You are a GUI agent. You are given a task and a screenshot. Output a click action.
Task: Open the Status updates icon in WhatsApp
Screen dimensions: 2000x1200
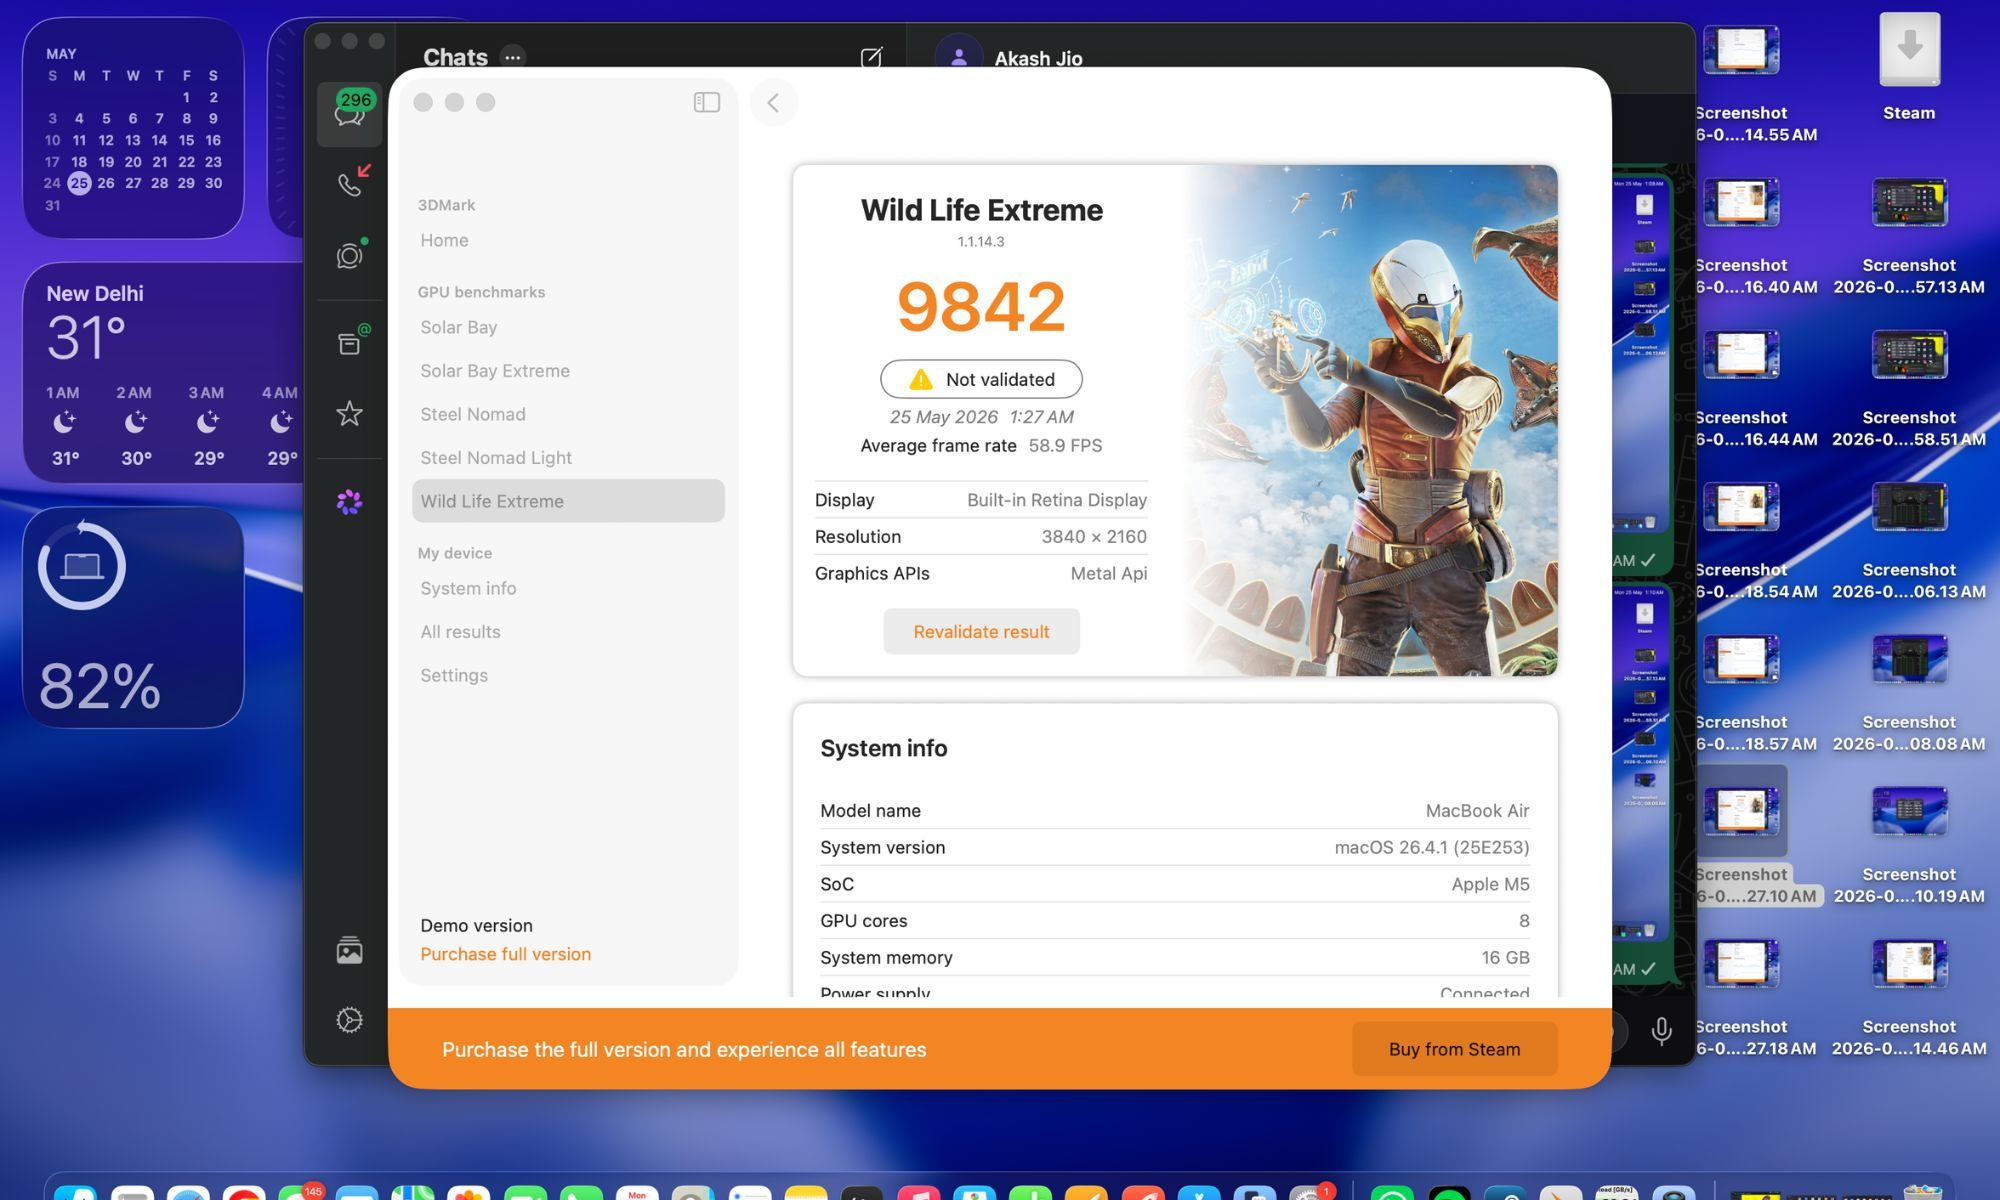tap(349, 256)
